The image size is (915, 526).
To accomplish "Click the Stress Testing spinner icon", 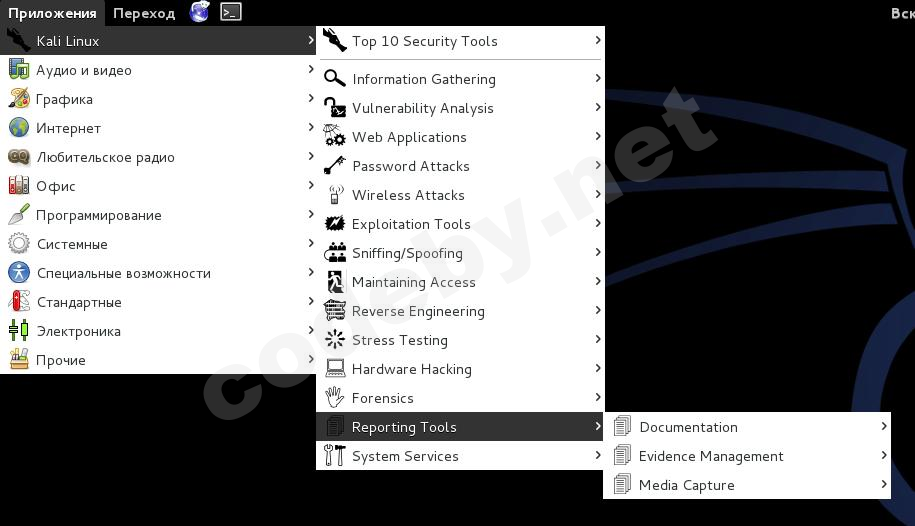I will tap(335, 340).
